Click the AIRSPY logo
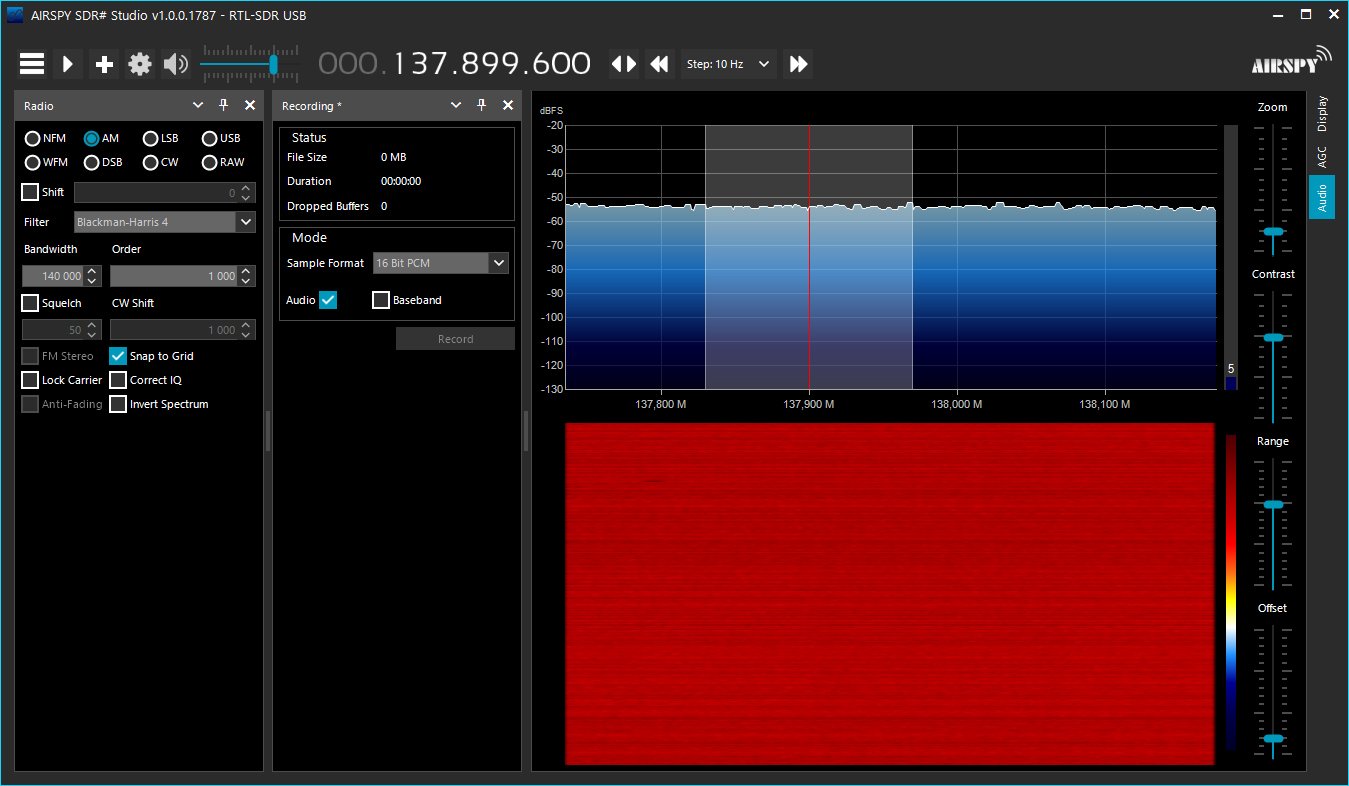 (x=1291, y=60)
